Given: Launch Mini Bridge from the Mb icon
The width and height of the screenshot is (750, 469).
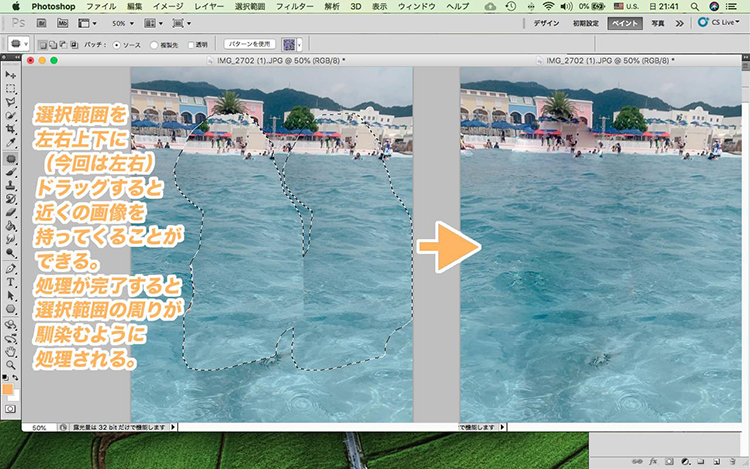Looking at the screenshot, I should 62,23.
